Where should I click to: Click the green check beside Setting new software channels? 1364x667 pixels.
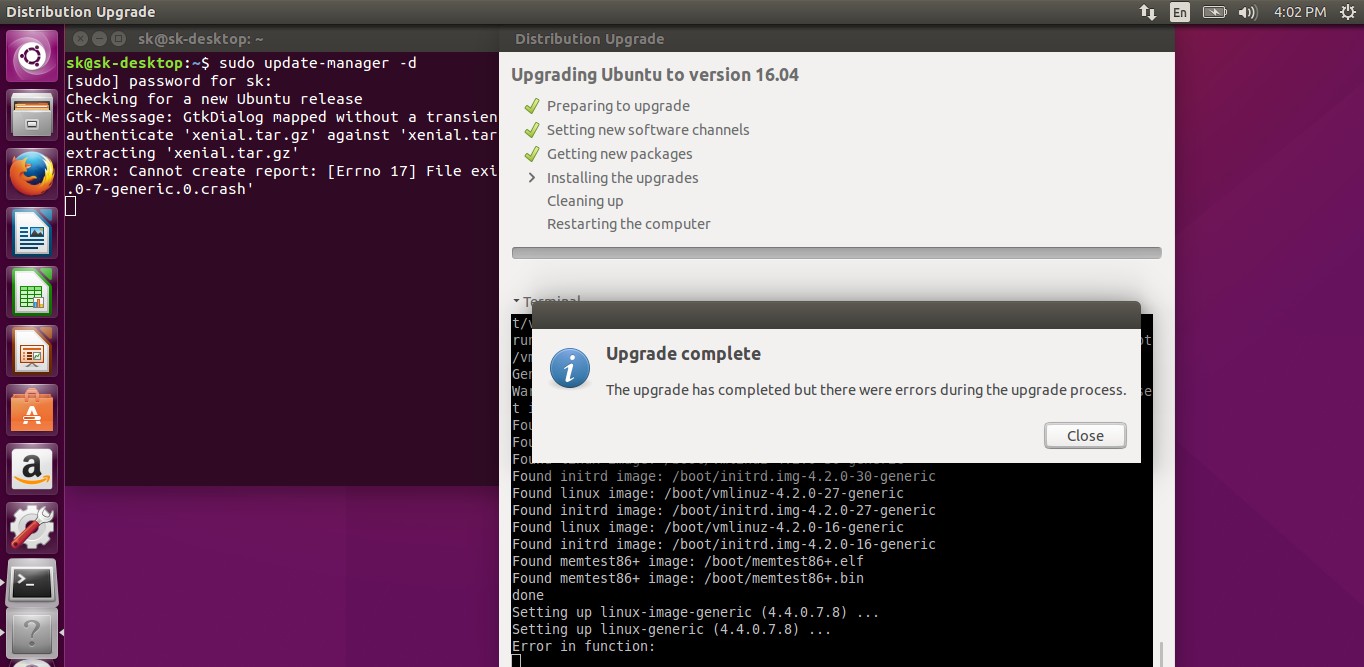(x=530, y=130)
